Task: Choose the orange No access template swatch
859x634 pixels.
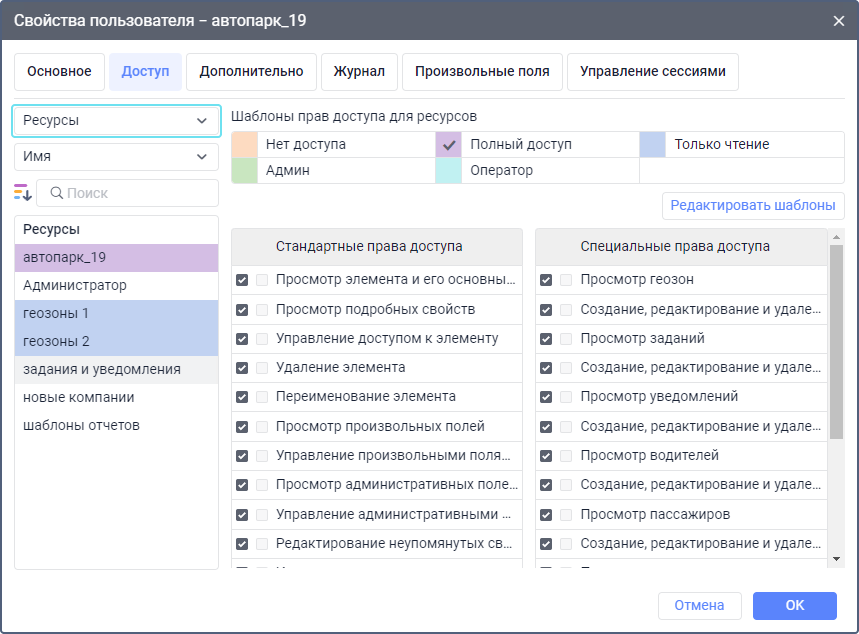Action: pyautogui.click(x=245, y=144)
